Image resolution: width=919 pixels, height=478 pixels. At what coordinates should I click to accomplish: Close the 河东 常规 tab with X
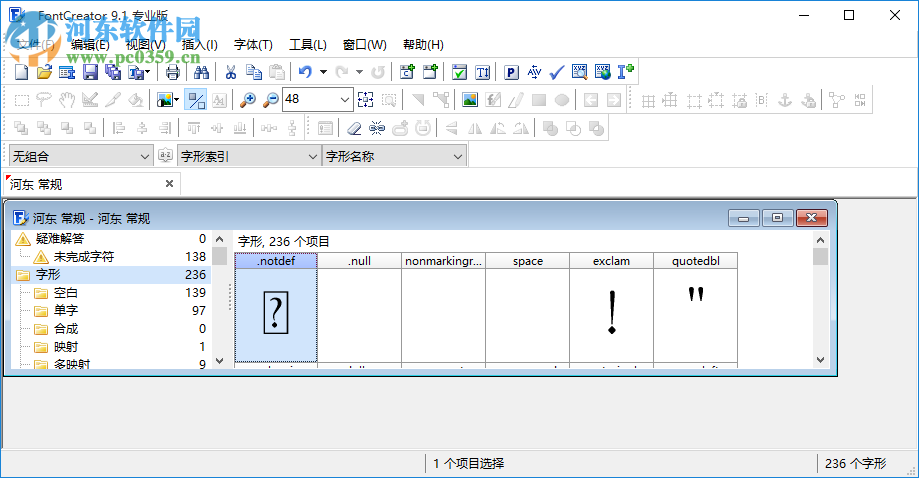click(169, 184)
